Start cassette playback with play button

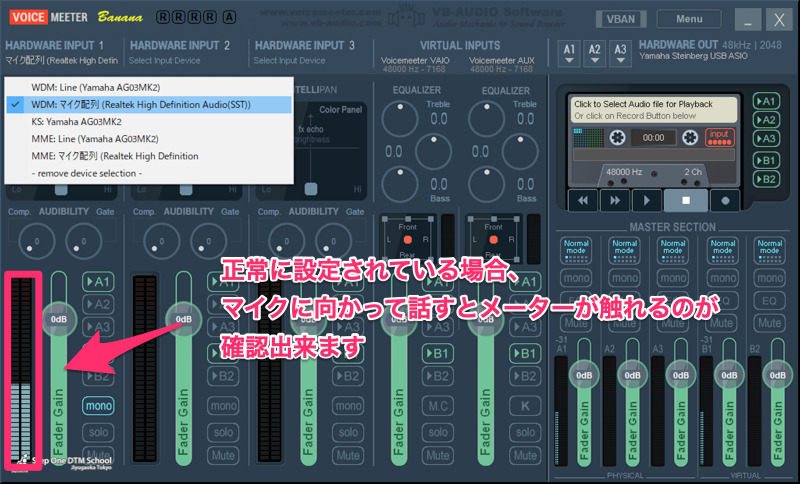tap(647, 200)
